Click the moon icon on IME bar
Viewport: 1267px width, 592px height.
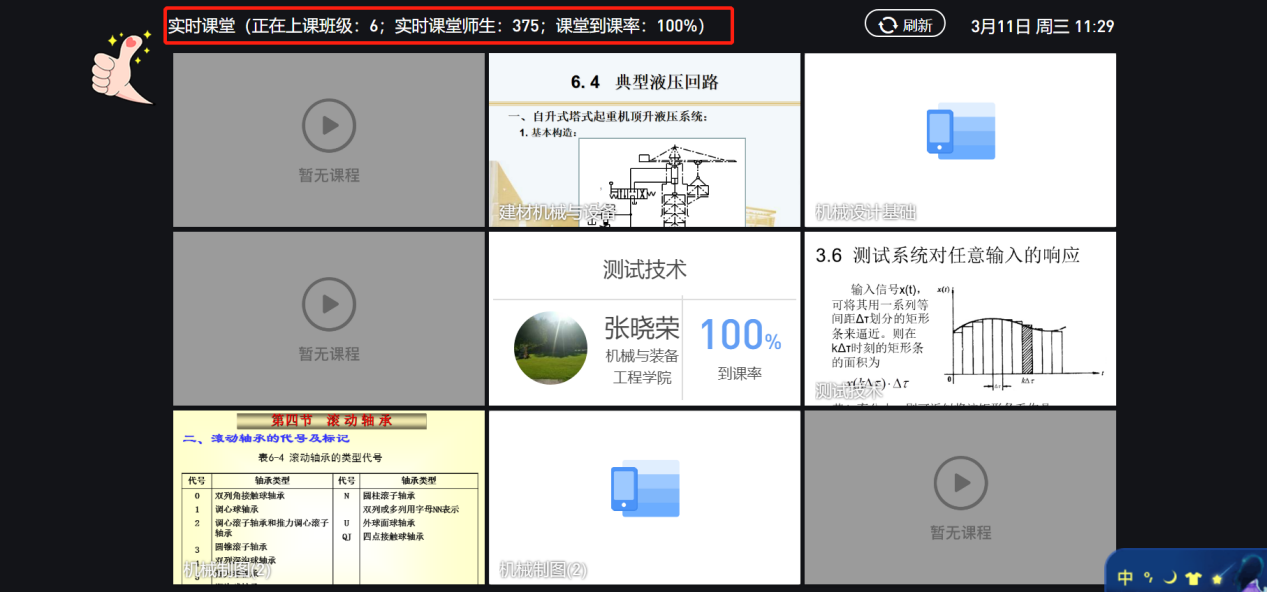click(1170, 577)
